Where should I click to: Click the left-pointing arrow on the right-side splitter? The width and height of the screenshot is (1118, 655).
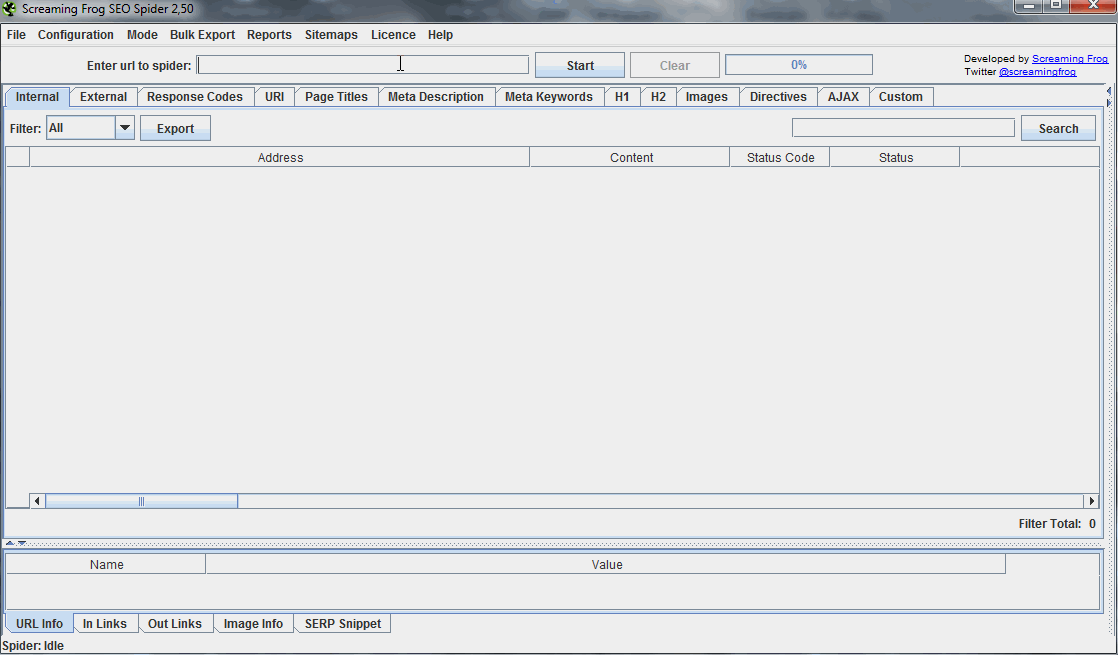(1109, 91)
